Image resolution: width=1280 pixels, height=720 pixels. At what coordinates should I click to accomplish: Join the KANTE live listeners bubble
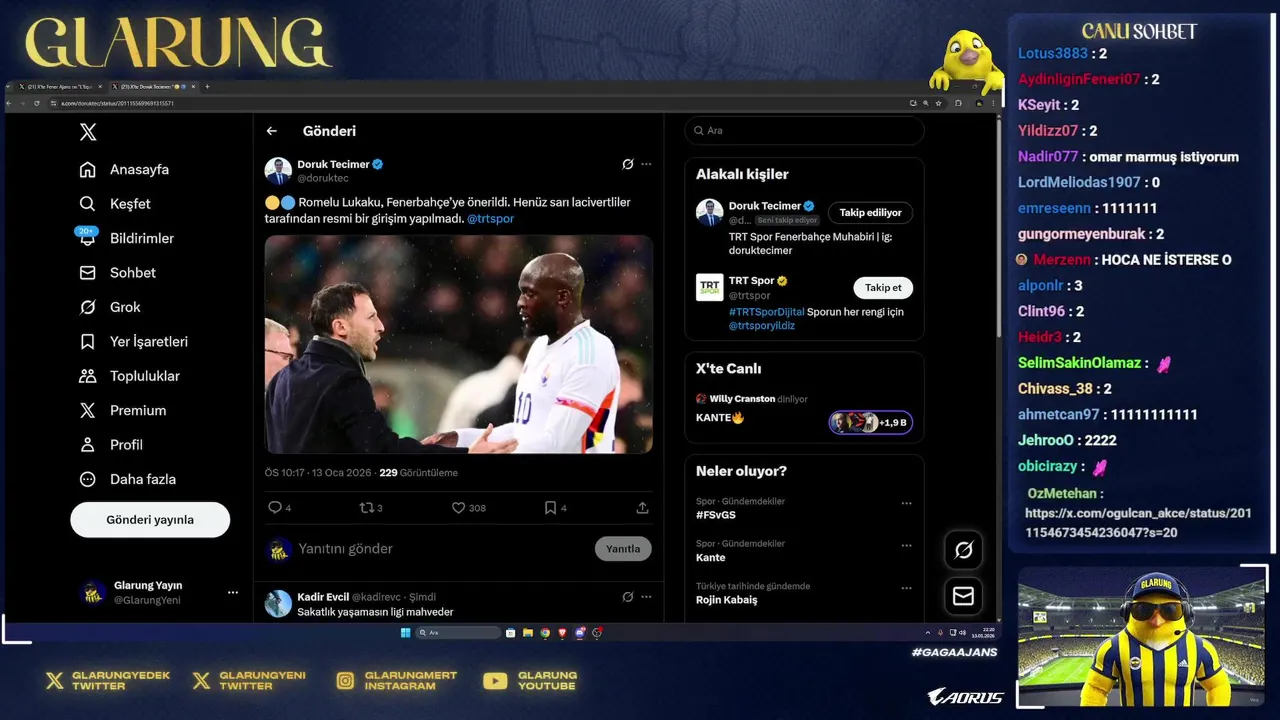pos(870,422)
